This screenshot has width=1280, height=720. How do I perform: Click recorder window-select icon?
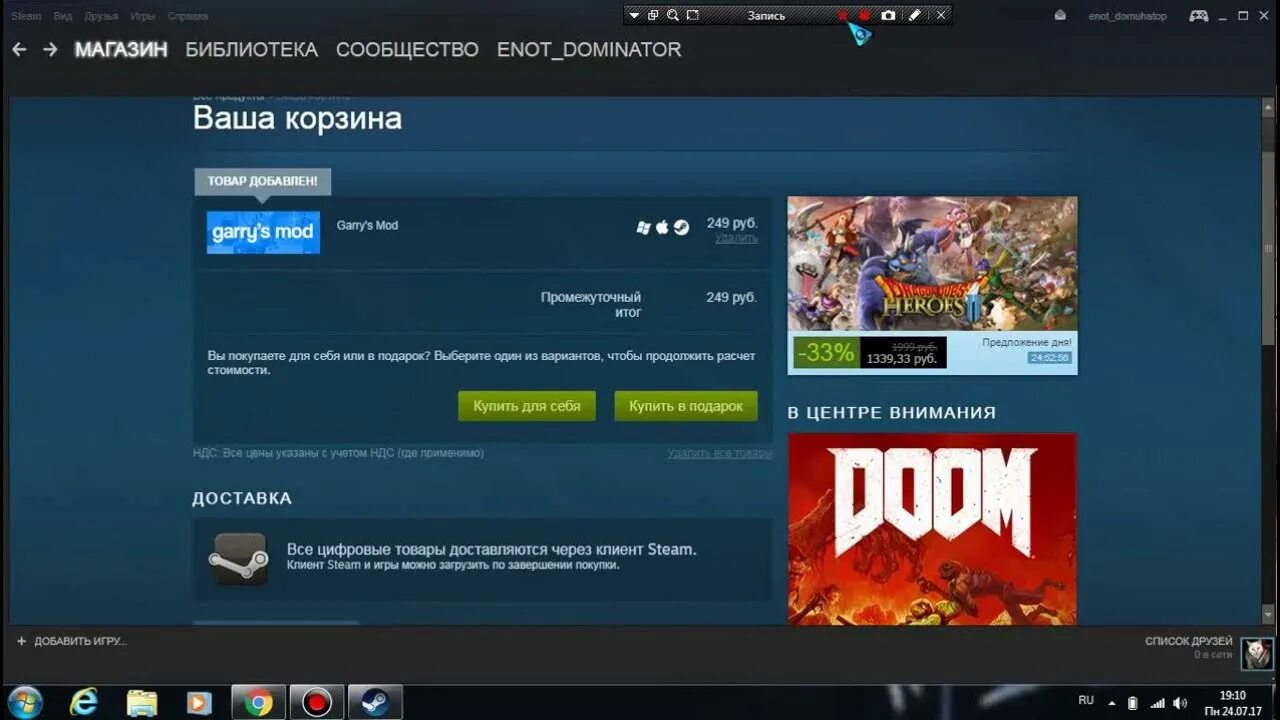click(x=653, y=15)
